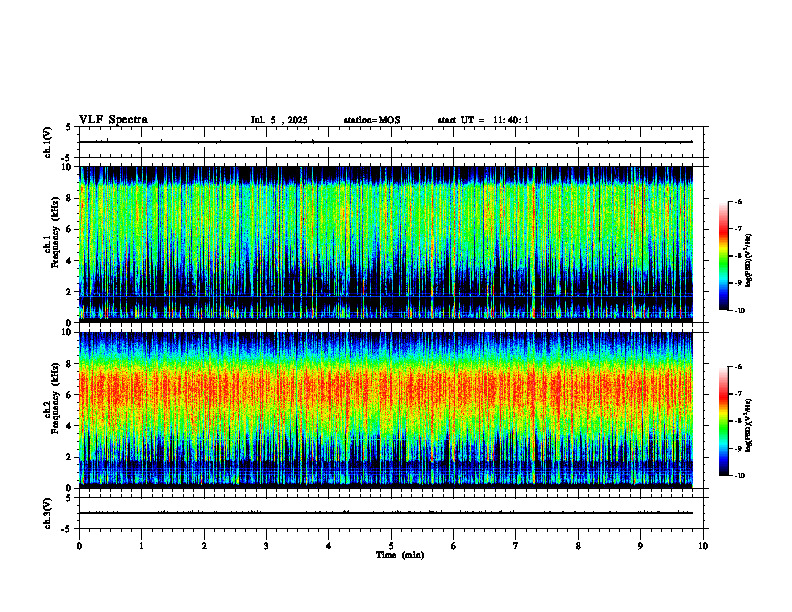Click time axis tick label 3
The height and width of the screenshot is (612, 792).
click(x=266, y=546)
